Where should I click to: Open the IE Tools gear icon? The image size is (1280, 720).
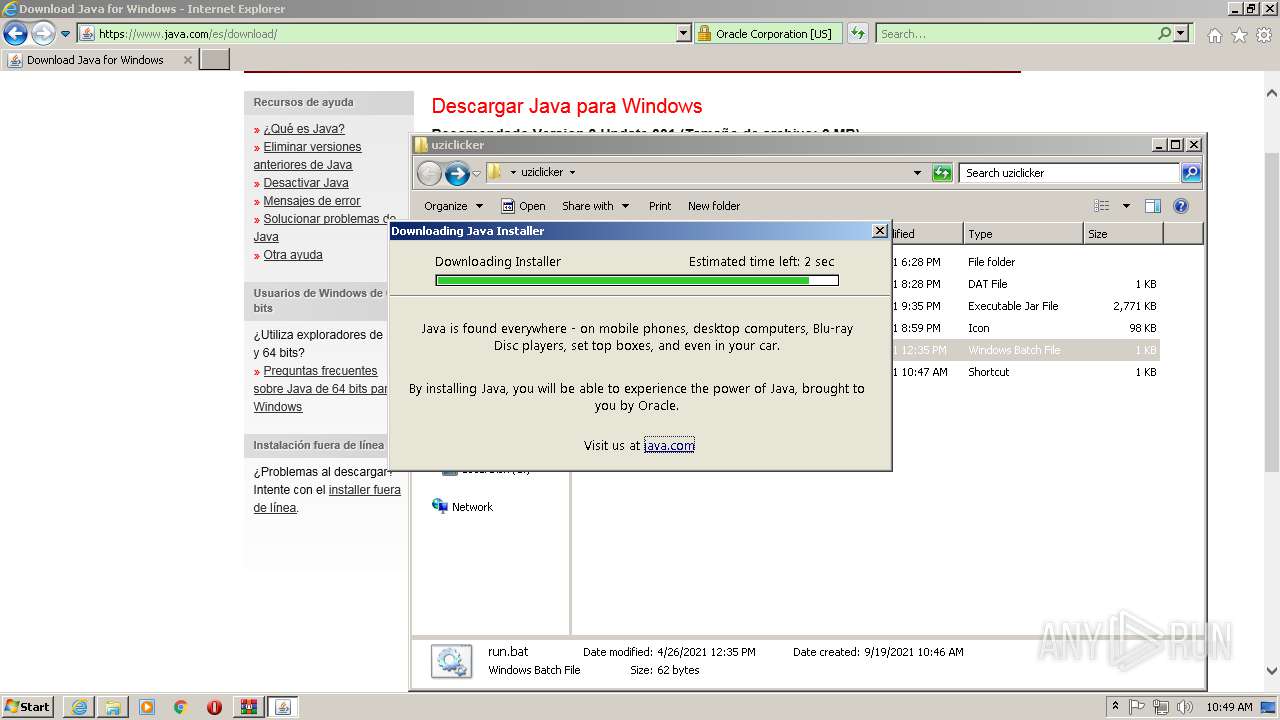(1264, 35)
